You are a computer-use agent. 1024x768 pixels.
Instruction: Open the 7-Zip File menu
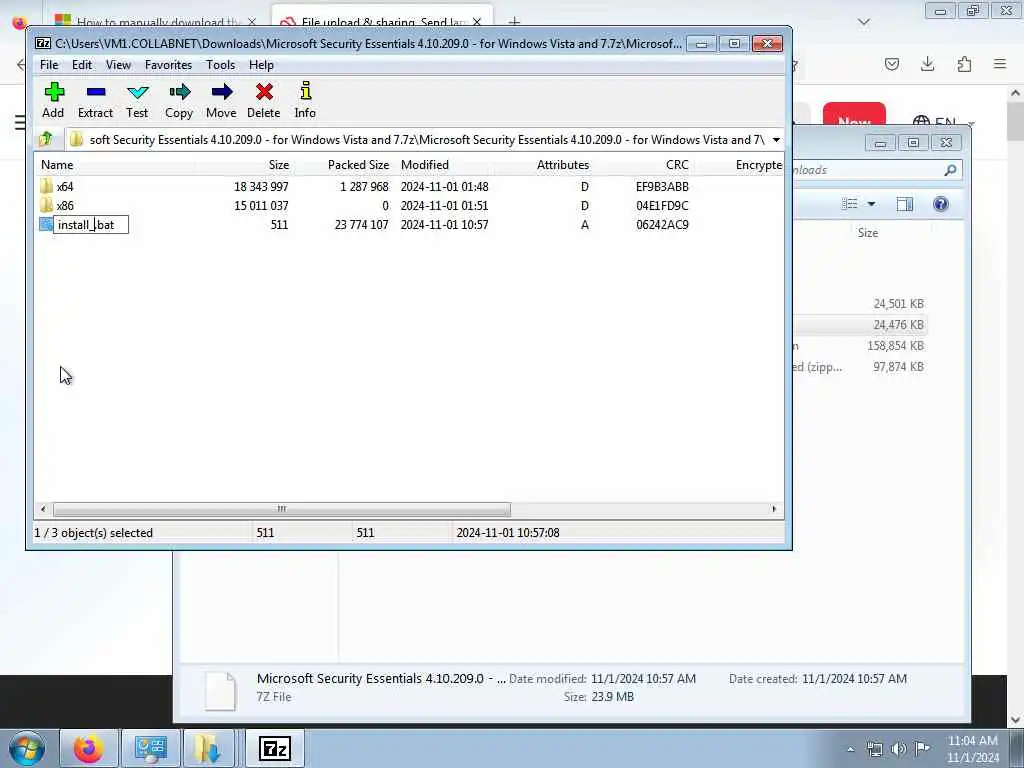tap(49, 65)
